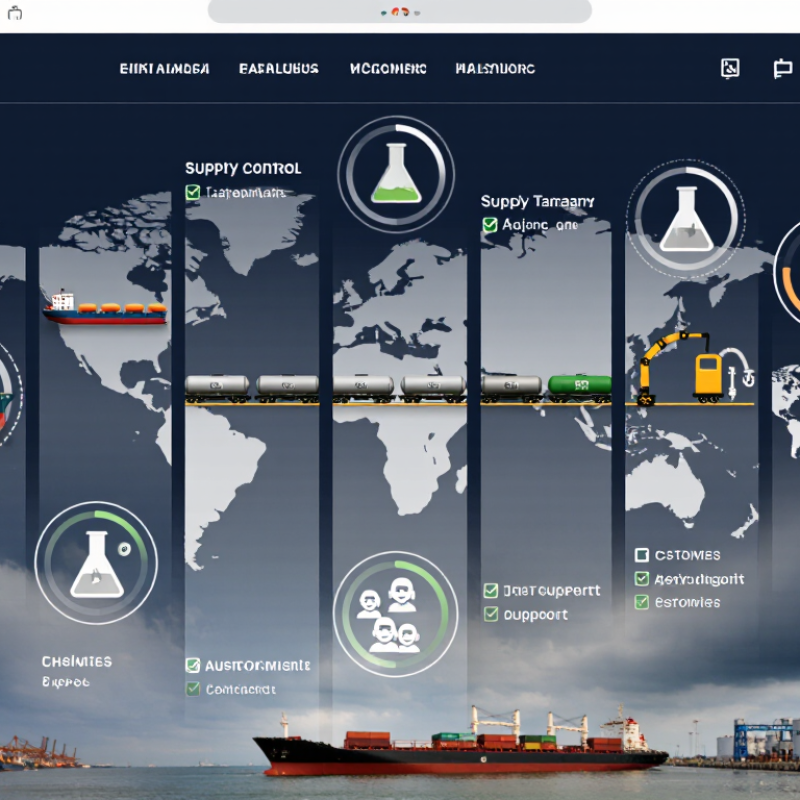
Task: Click the Supply Tamaany heading
Action: [537, 202]
